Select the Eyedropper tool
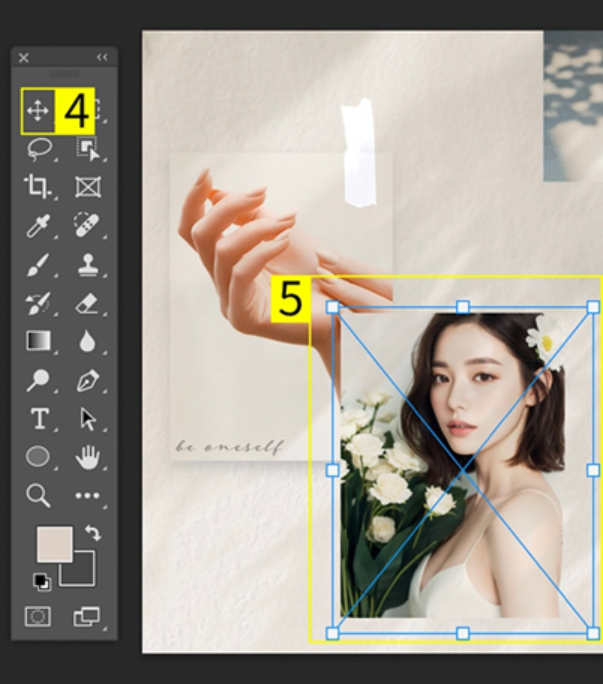603x684 pixels. coord(38,226)
